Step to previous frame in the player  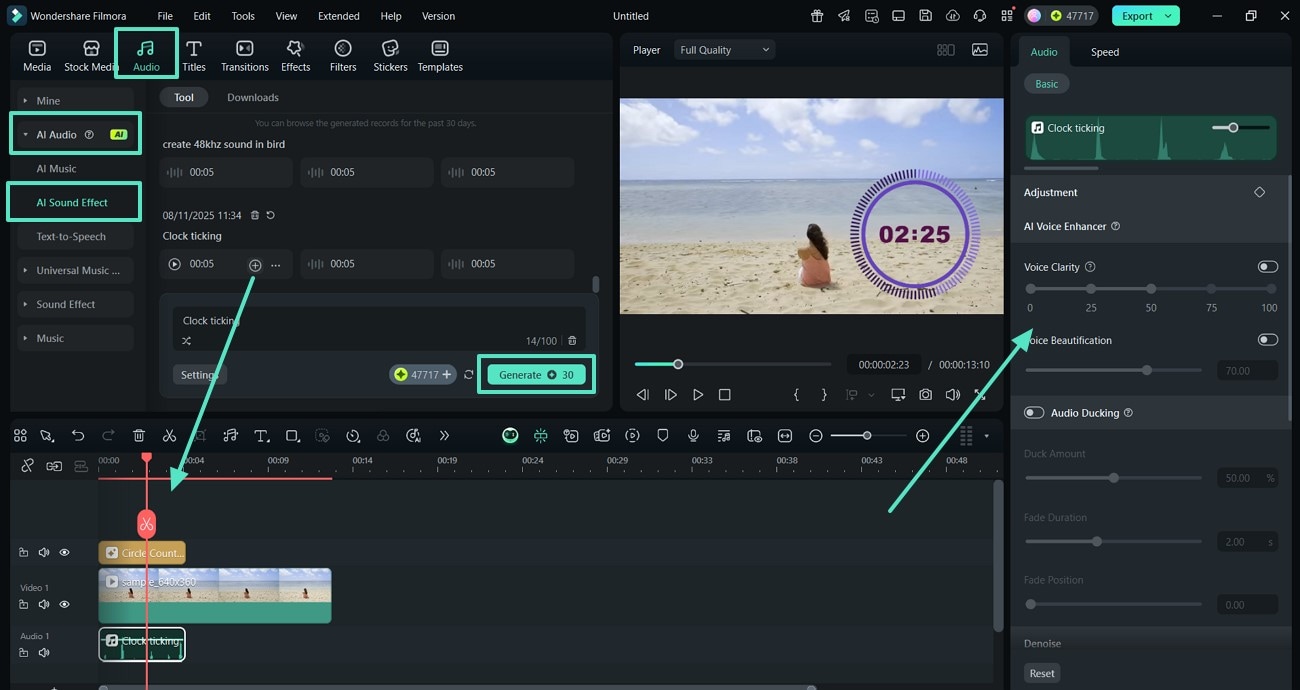[643, 395]
